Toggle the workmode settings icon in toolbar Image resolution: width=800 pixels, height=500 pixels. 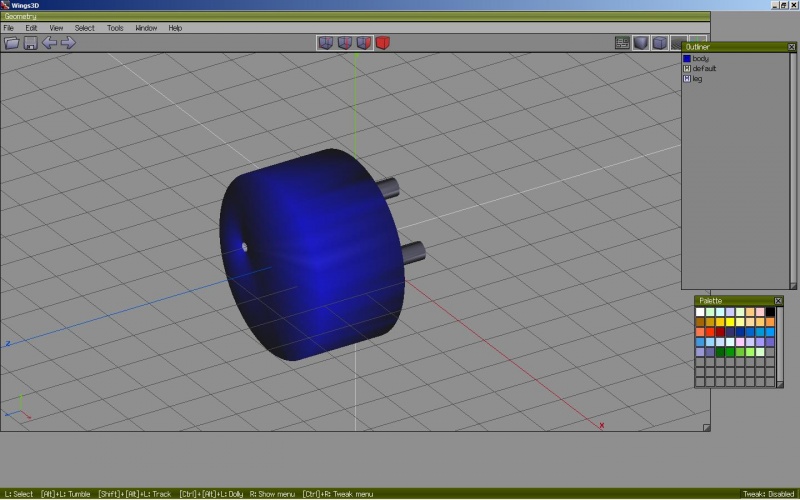click(x=622, y=43)
